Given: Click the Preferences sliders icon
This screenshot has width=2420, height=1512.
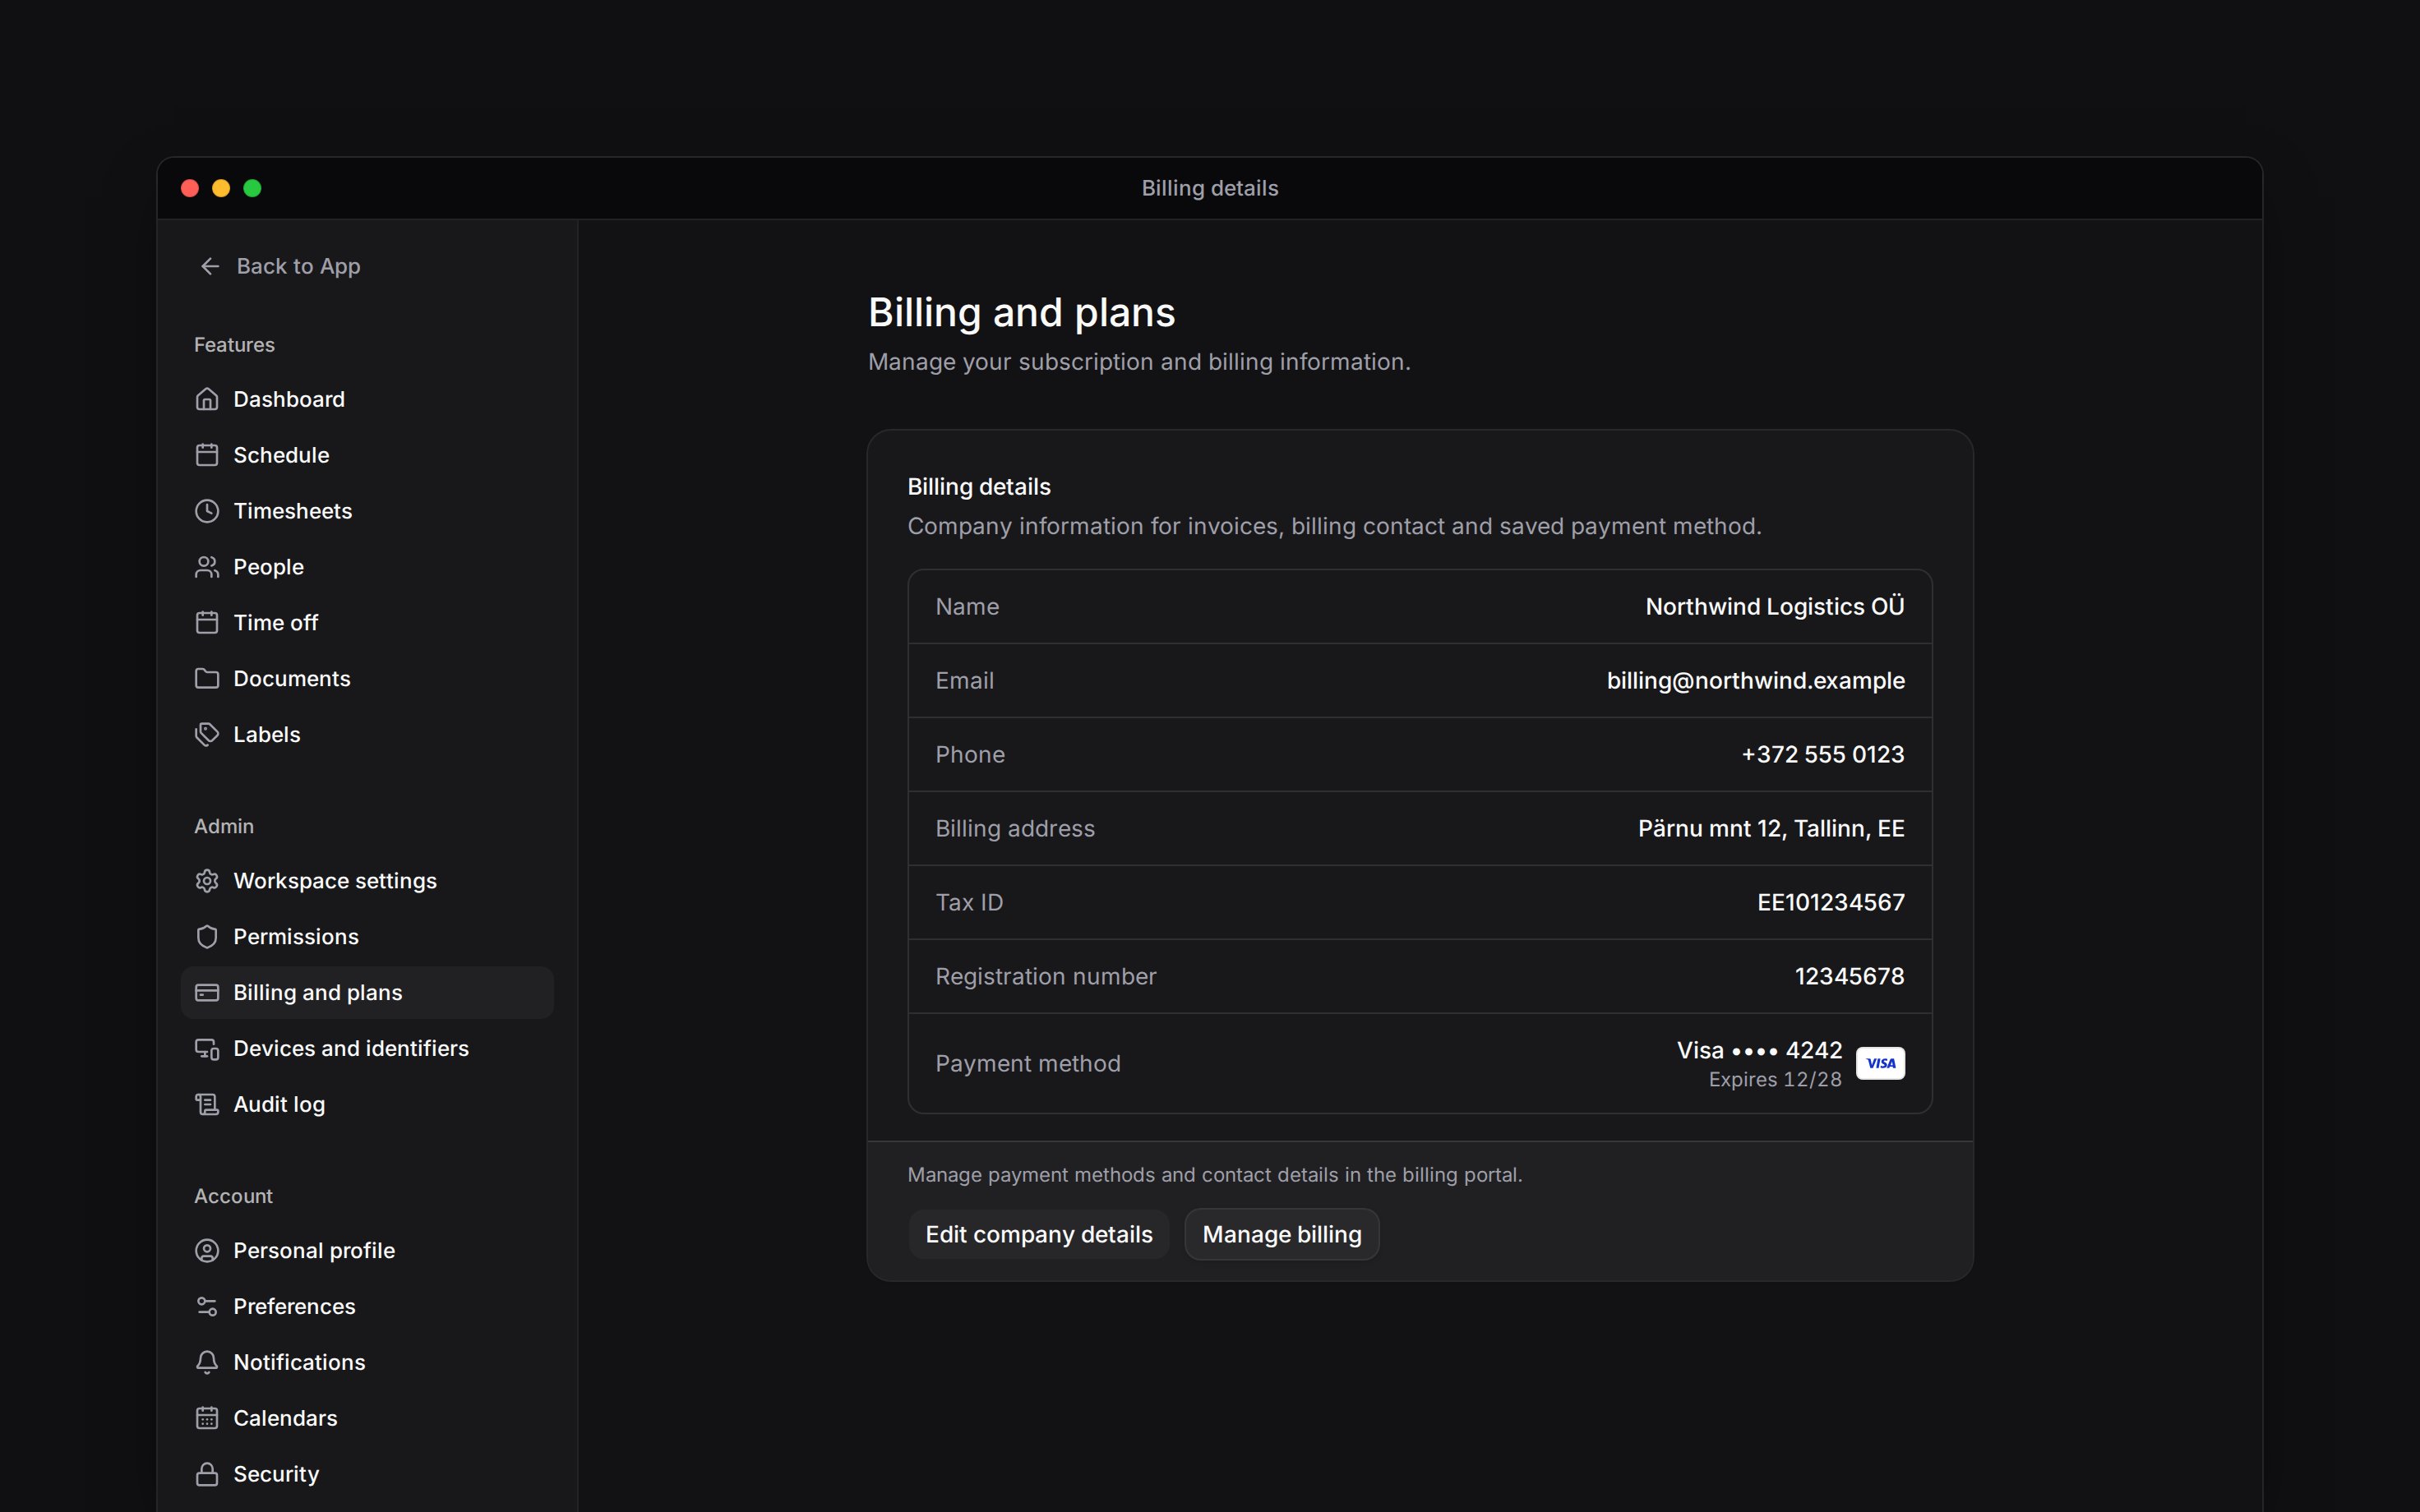Looking at the screenshot, I should point(207,1307).
